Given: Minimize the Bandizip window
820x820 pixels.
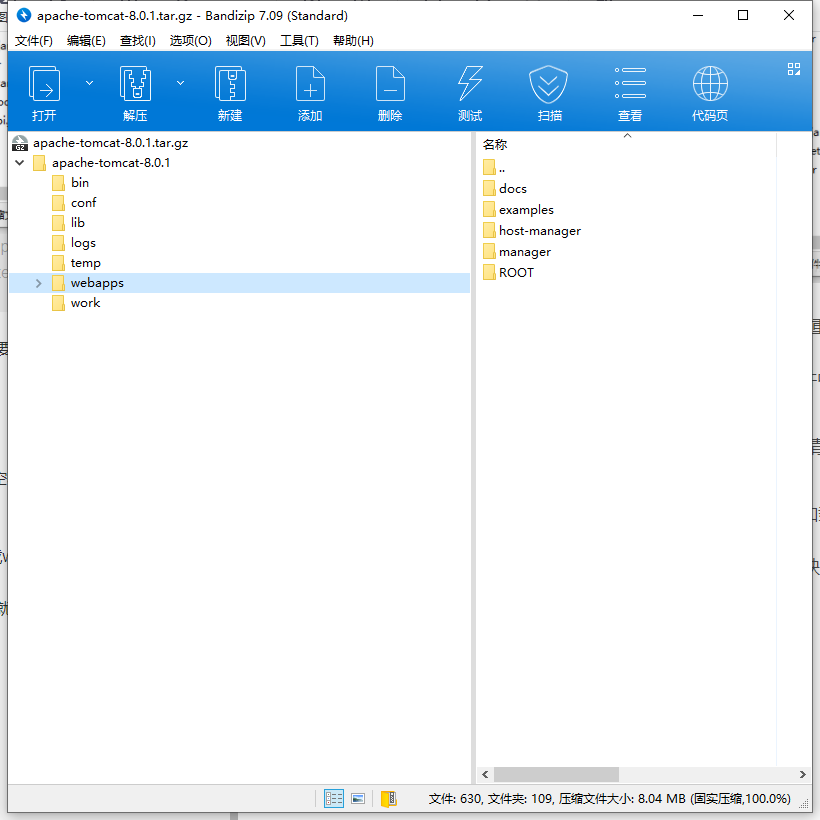Looking at the screenshot, I should point(698,15).
